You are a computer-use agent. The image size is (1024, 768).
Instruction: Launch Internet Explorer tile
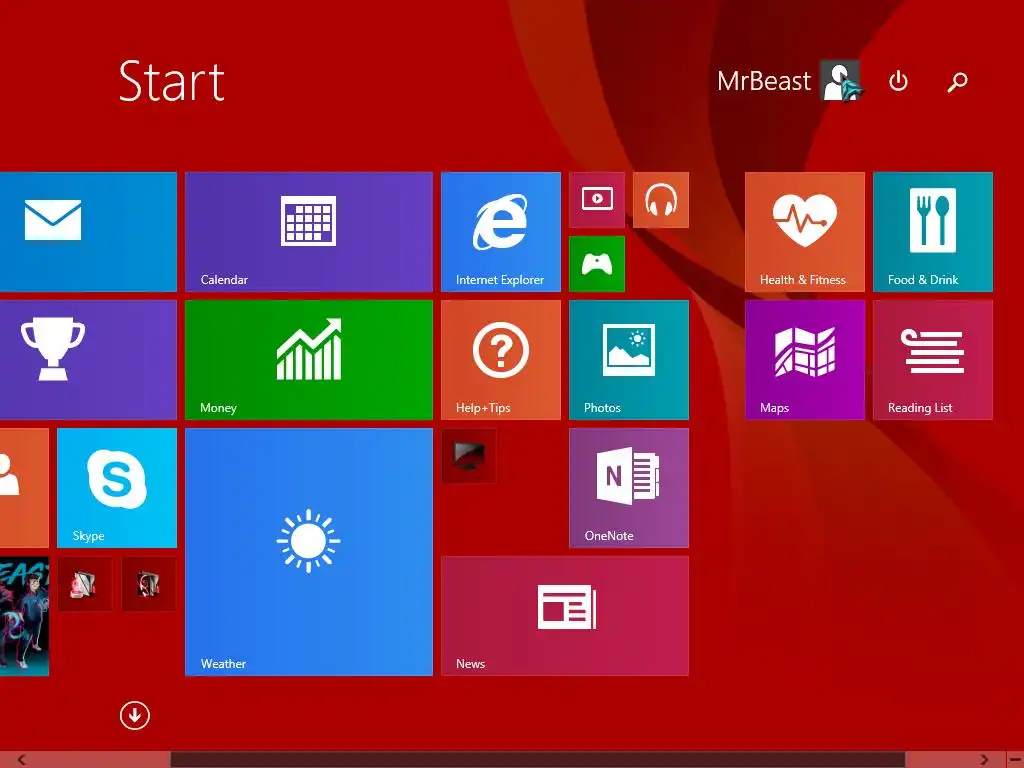501,232
